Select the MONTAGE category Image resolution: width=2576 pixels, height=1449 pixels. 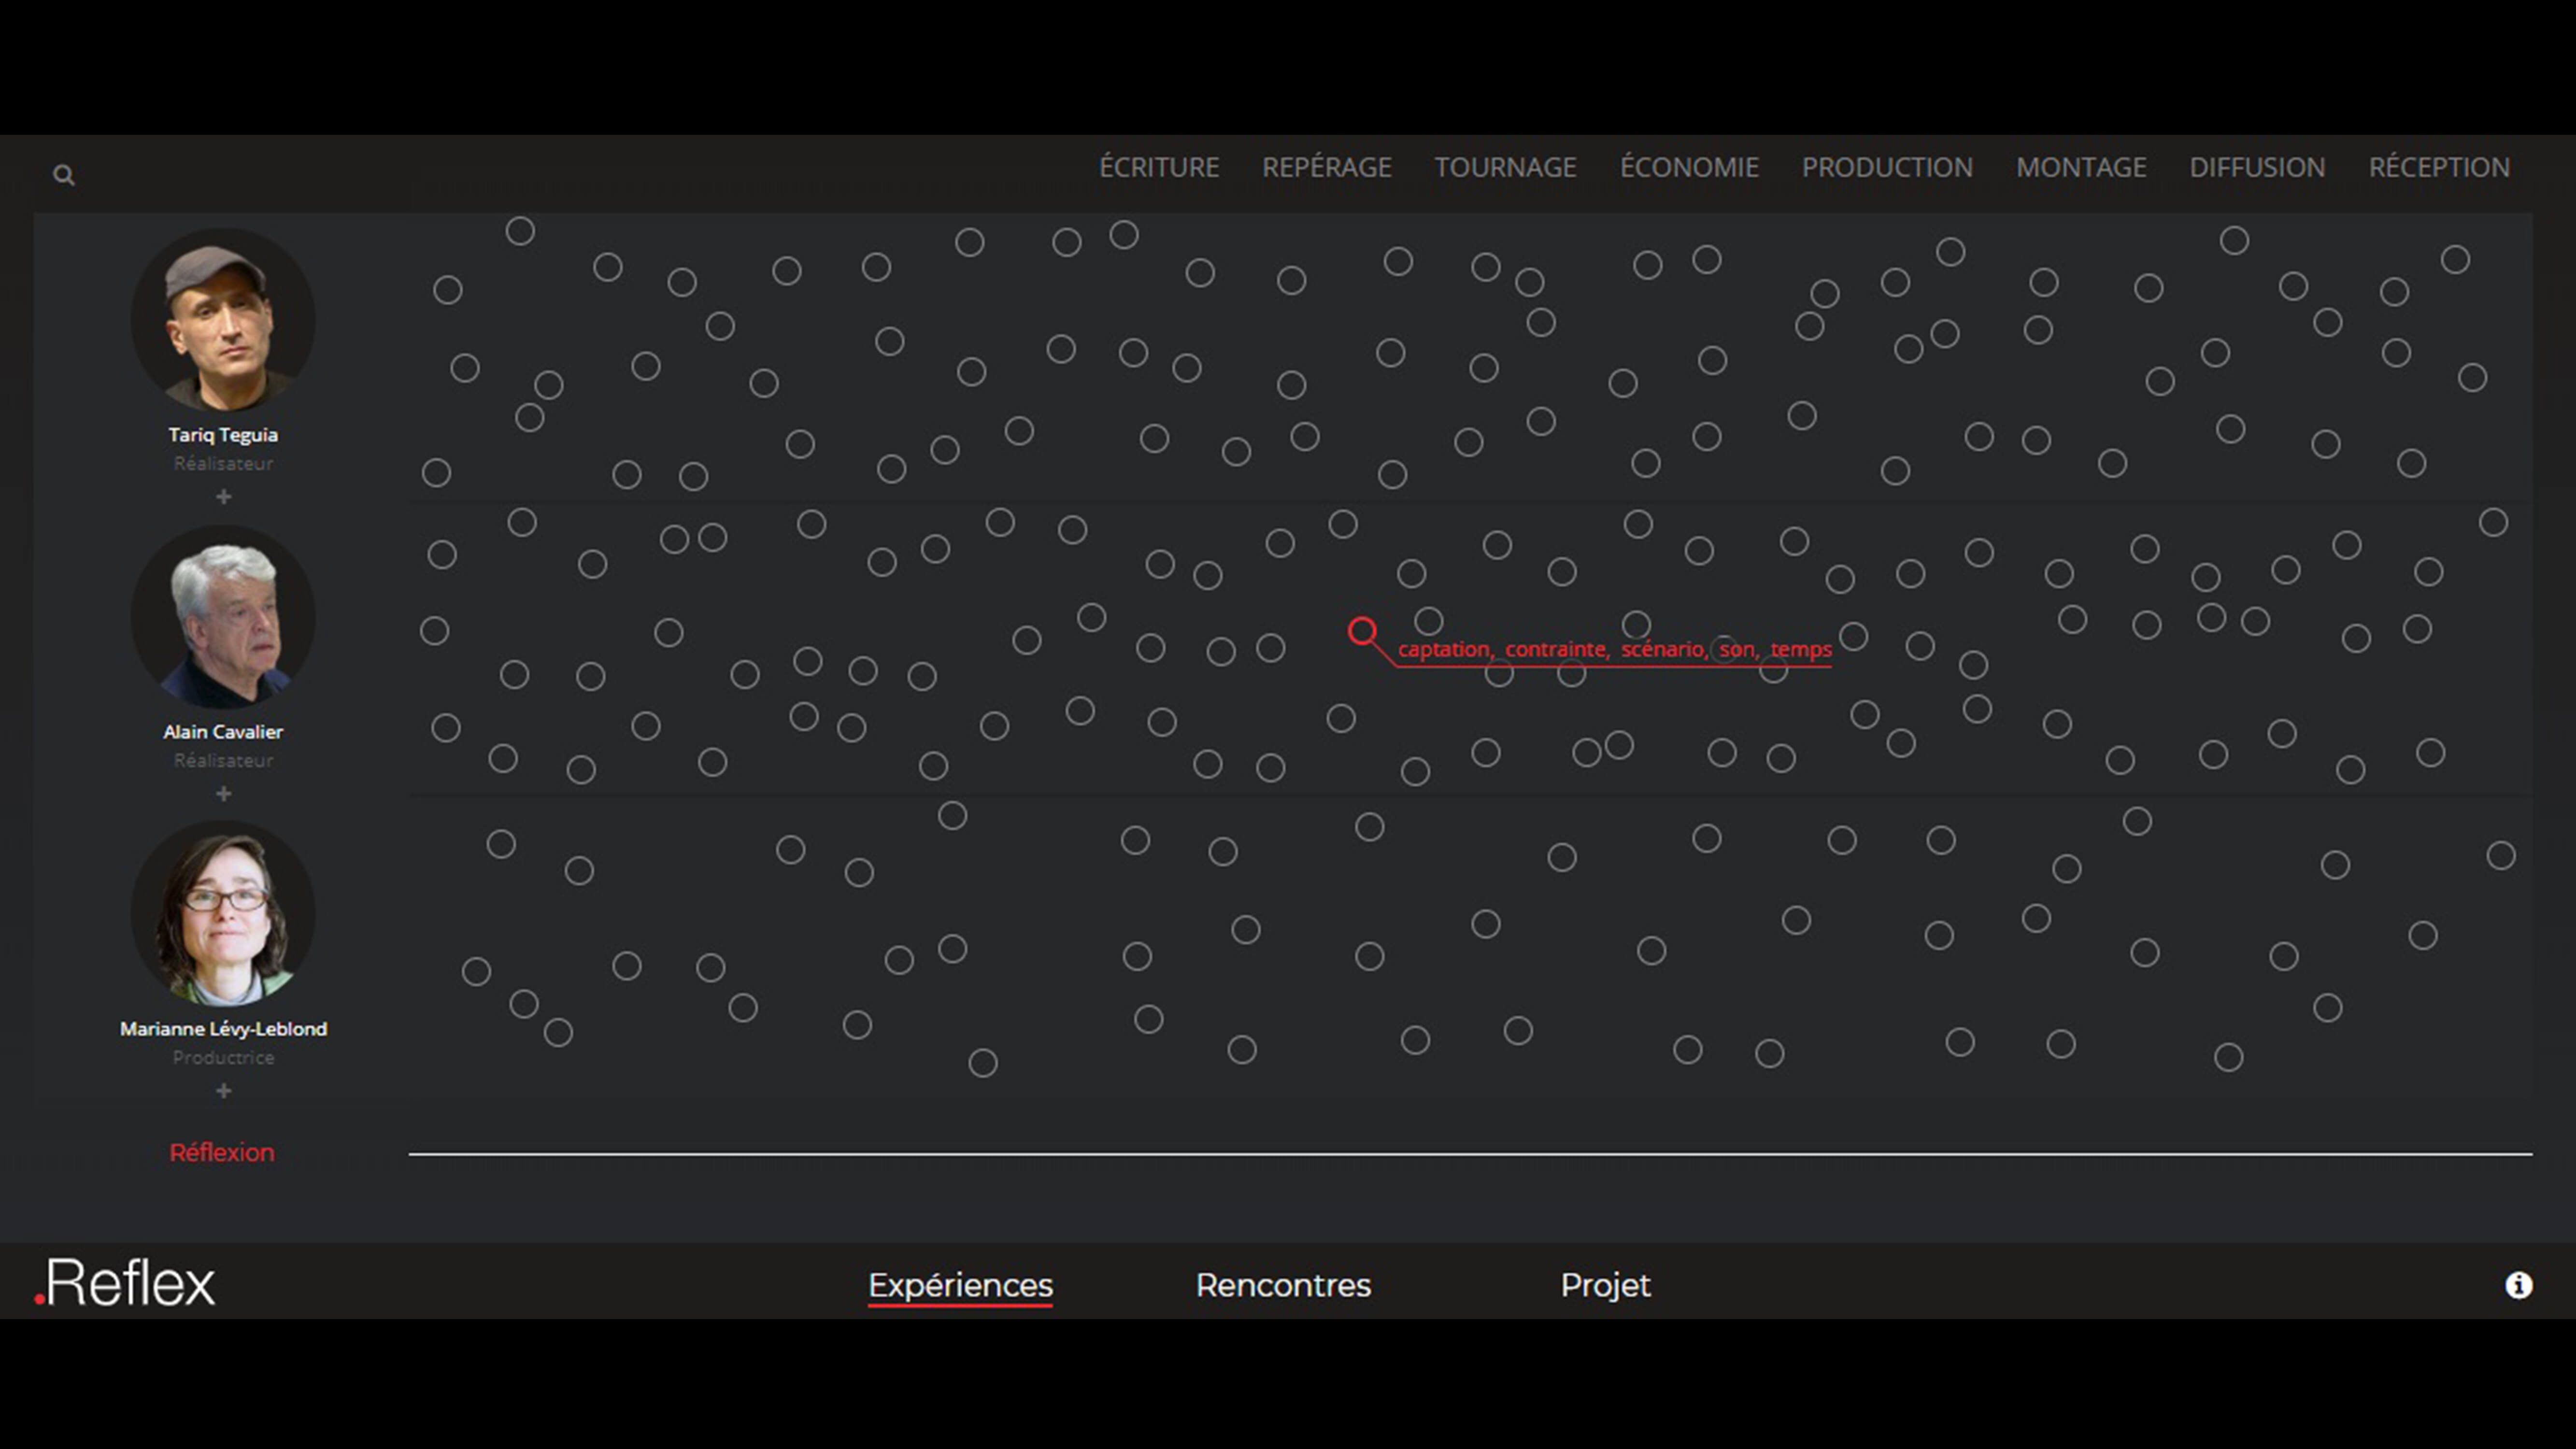(2081, 167)
